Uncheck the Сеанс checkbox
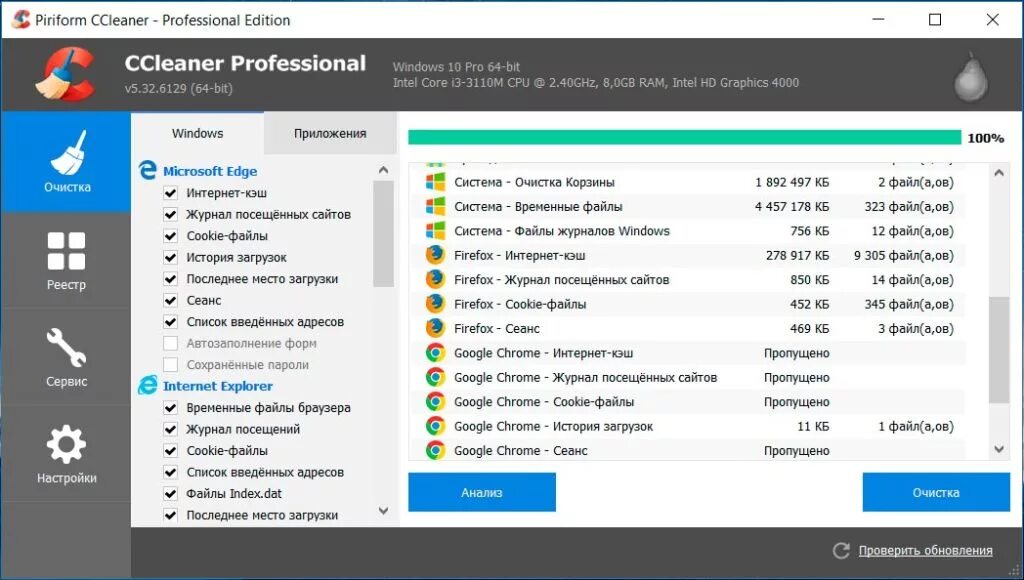1024x580 pixels. coord(170,300)
